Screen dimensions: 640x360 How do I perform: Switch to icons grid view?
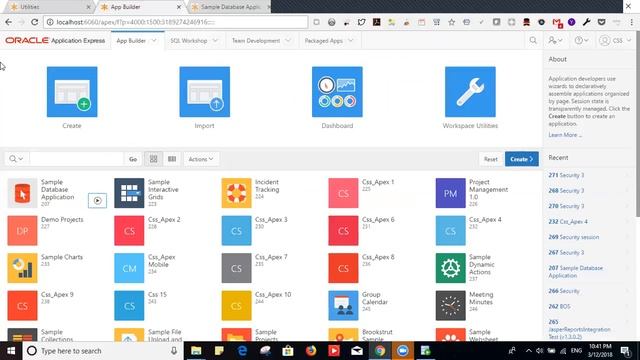tap(153, 159)
